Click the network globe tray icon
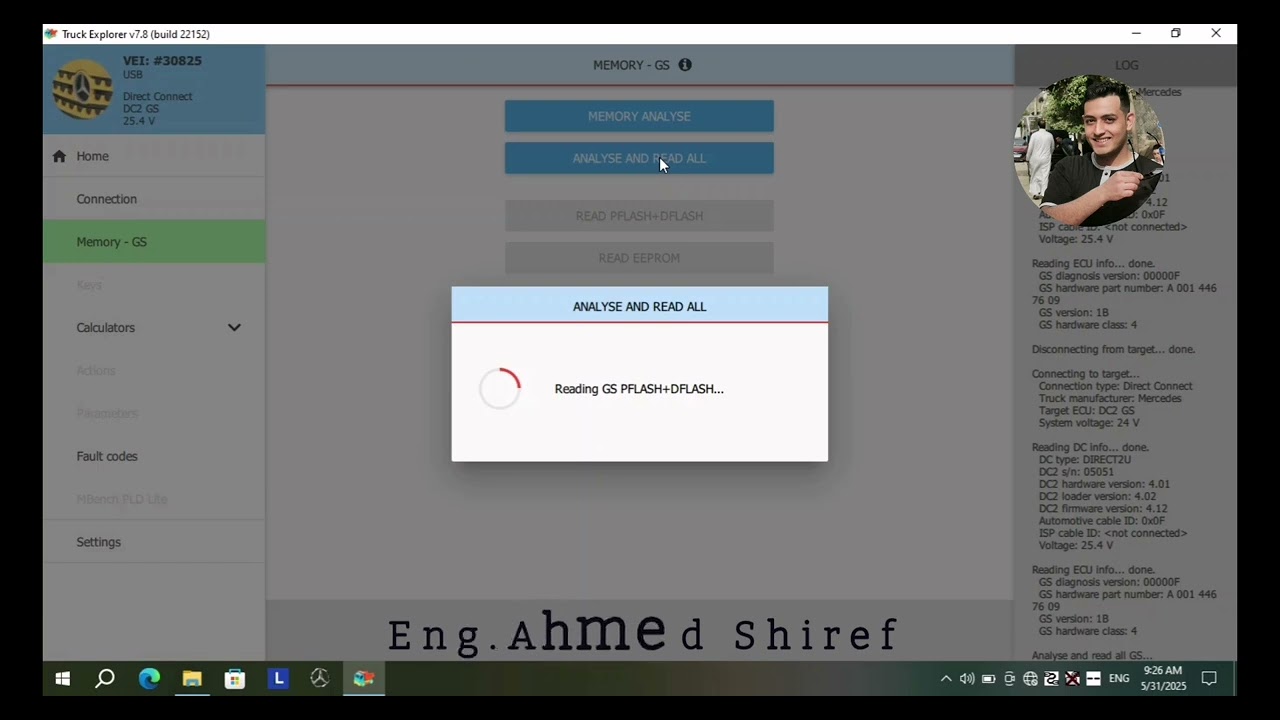Image resolution: width=1280 pixels, height=720 pixels. pyautogui.click(x=1030, y=679)
